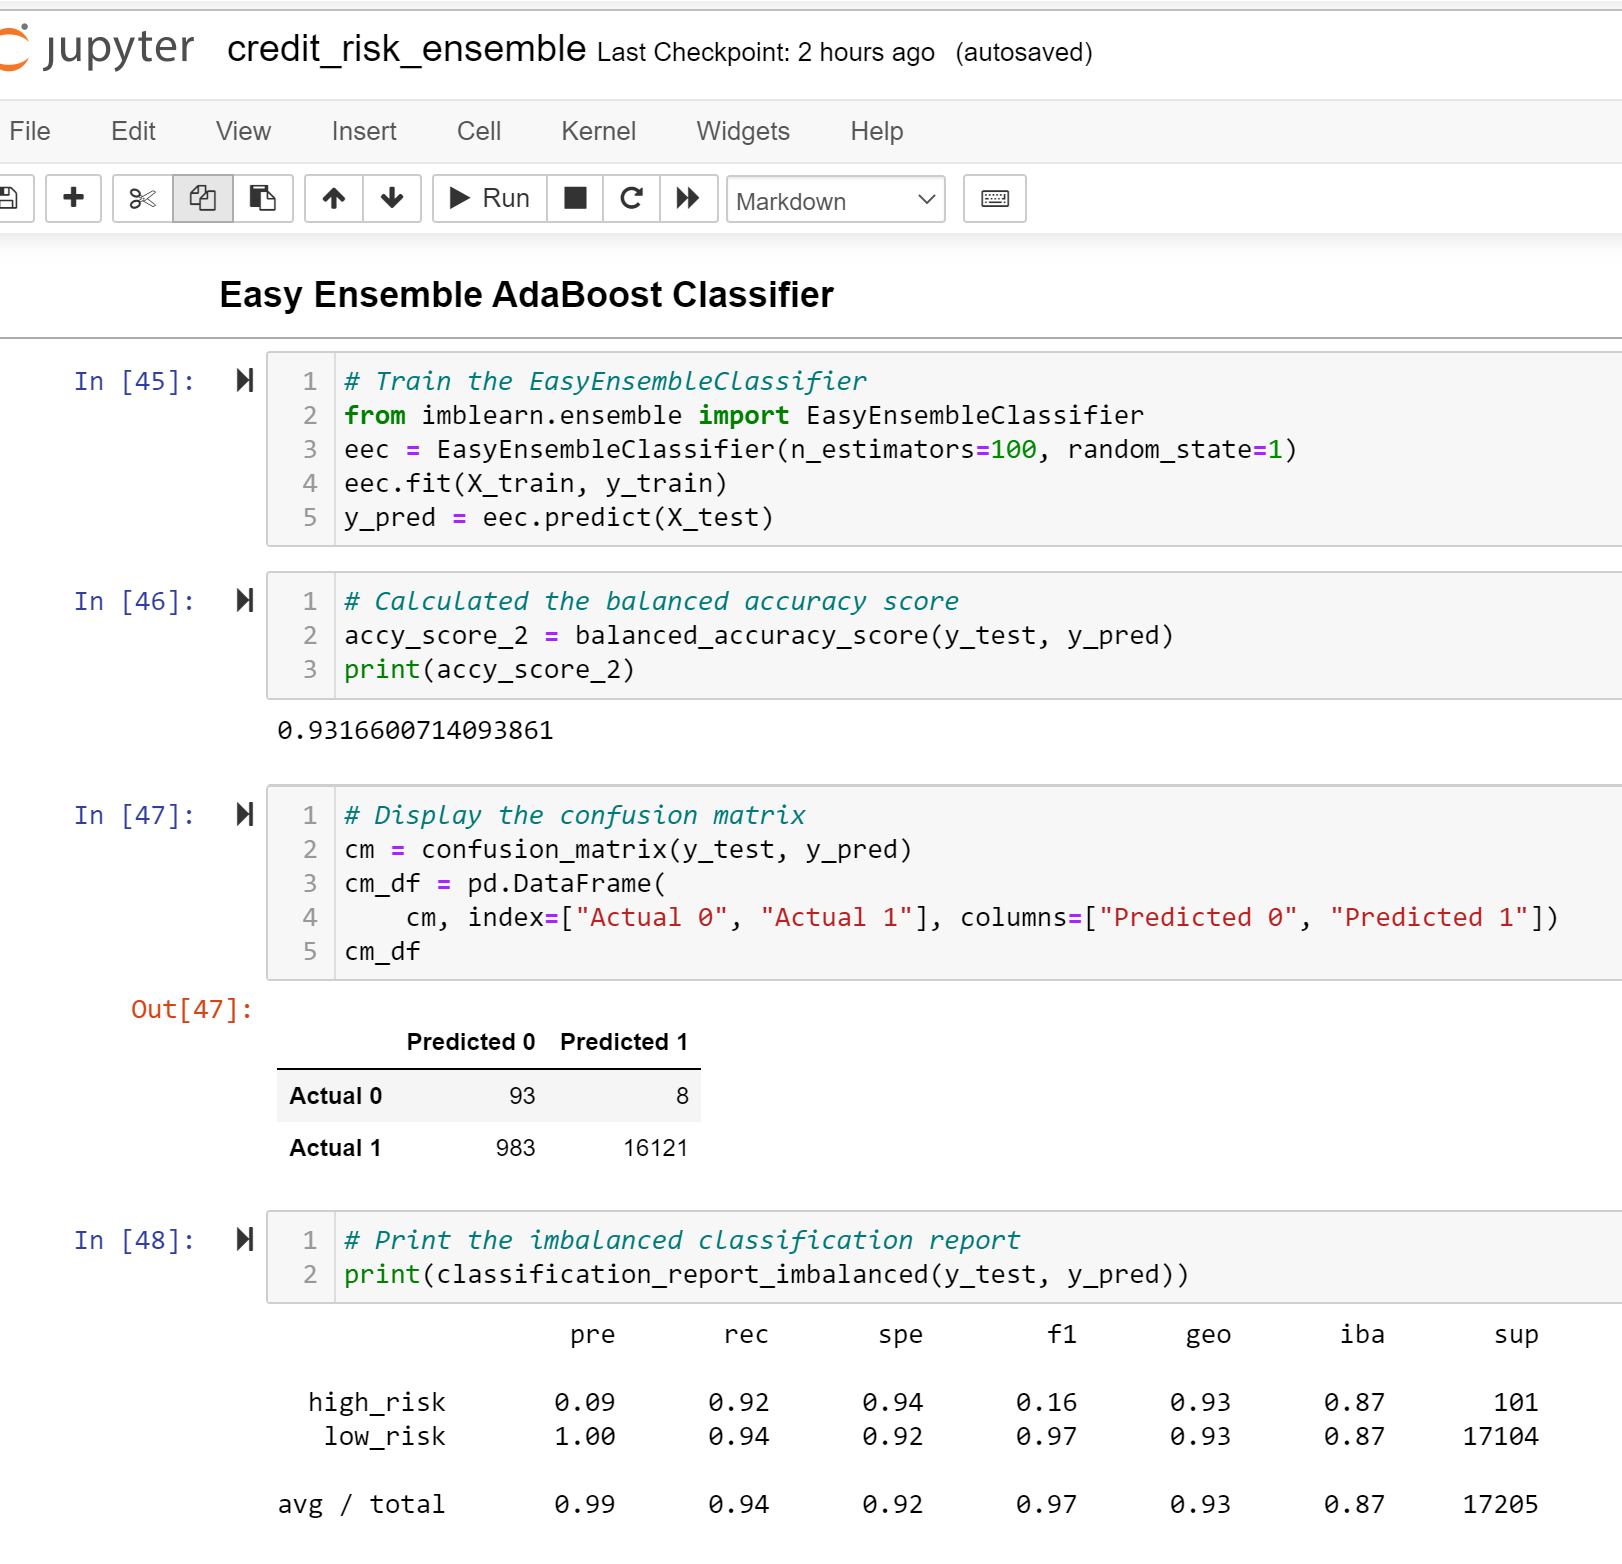Restart kernel and run all via fast-forward icon
Viewport: 1622px width, 1564px height.
(x=688, y=199)
